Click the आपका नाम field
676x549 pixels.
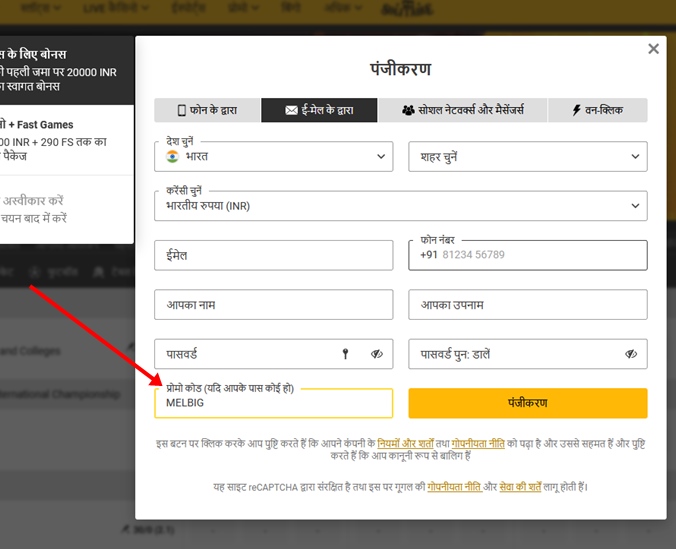[x=273, y=304]
